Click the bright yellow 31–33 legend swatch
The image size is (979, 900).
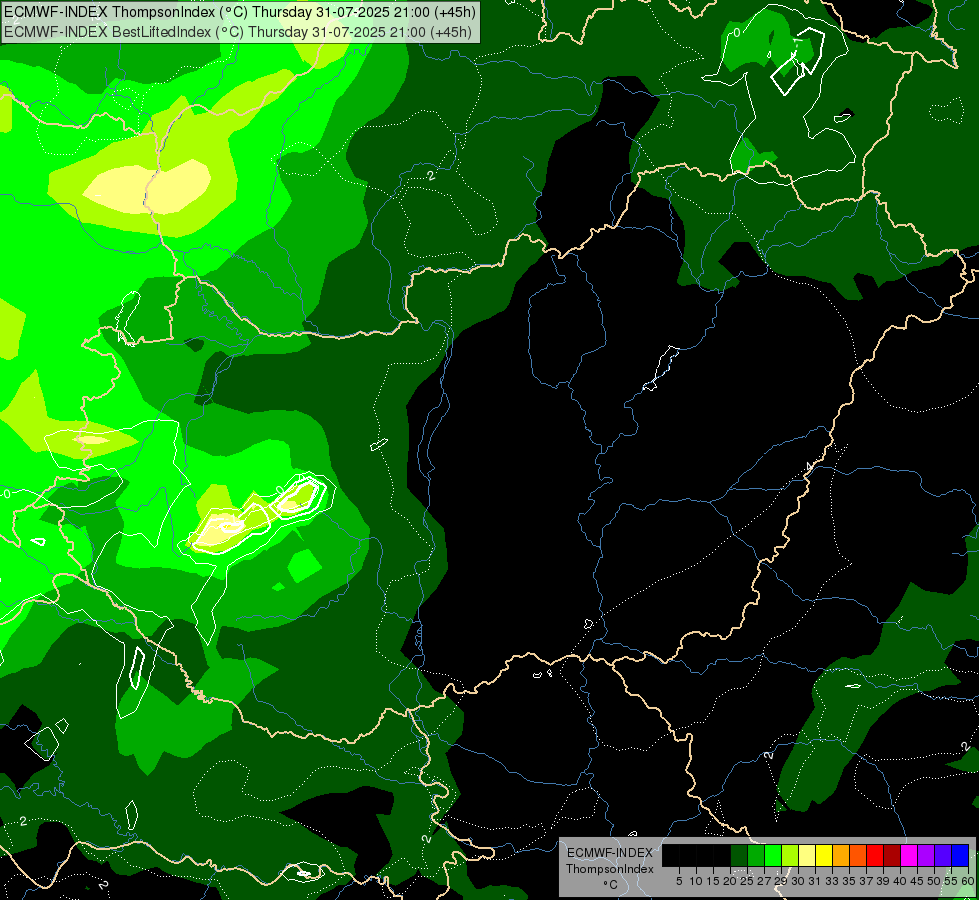tap(824, 855)
